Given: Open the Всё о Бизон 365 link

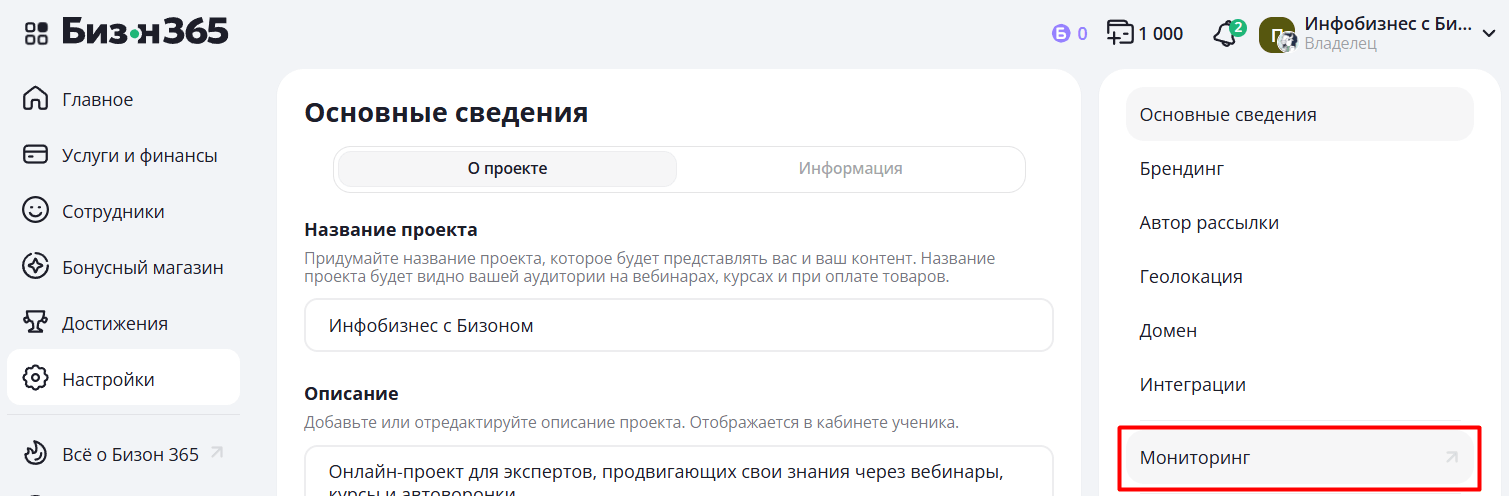Looking at the screenshot, I should click(x=130, y=455).
